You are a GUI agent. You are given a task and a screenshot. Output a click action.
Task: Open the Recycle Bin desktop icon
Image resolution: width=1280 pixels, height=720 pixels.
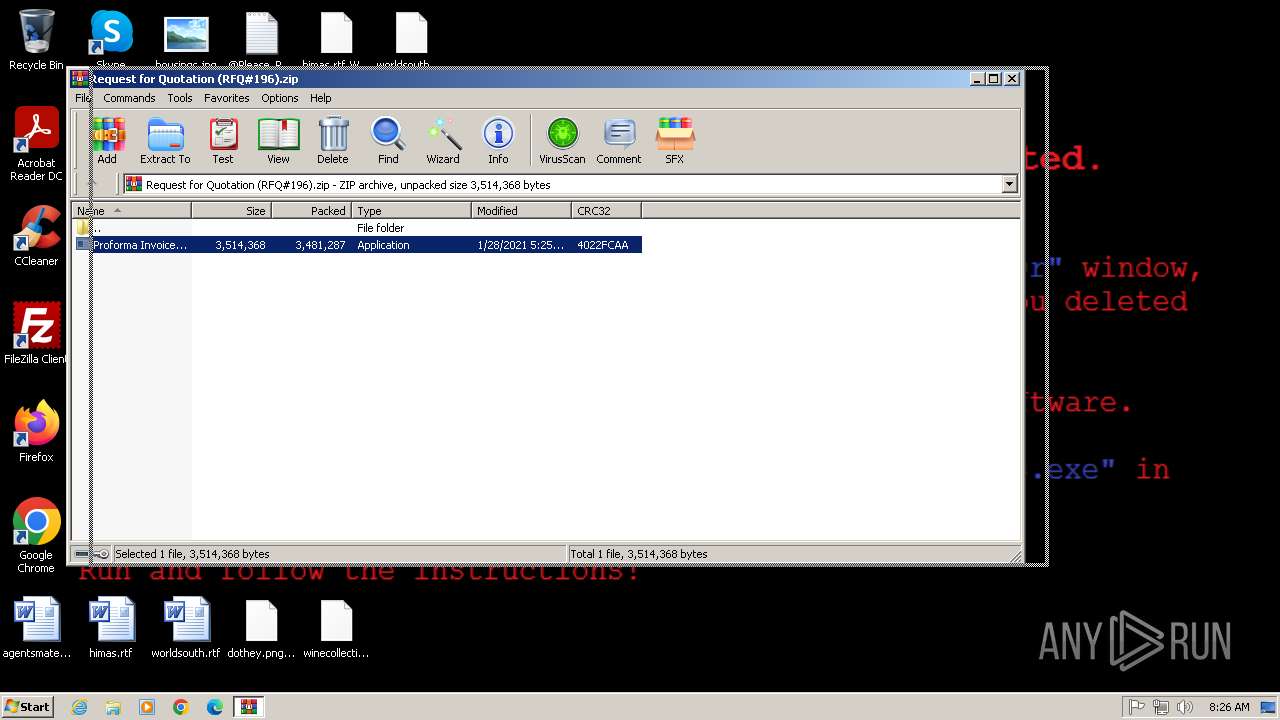36,40
